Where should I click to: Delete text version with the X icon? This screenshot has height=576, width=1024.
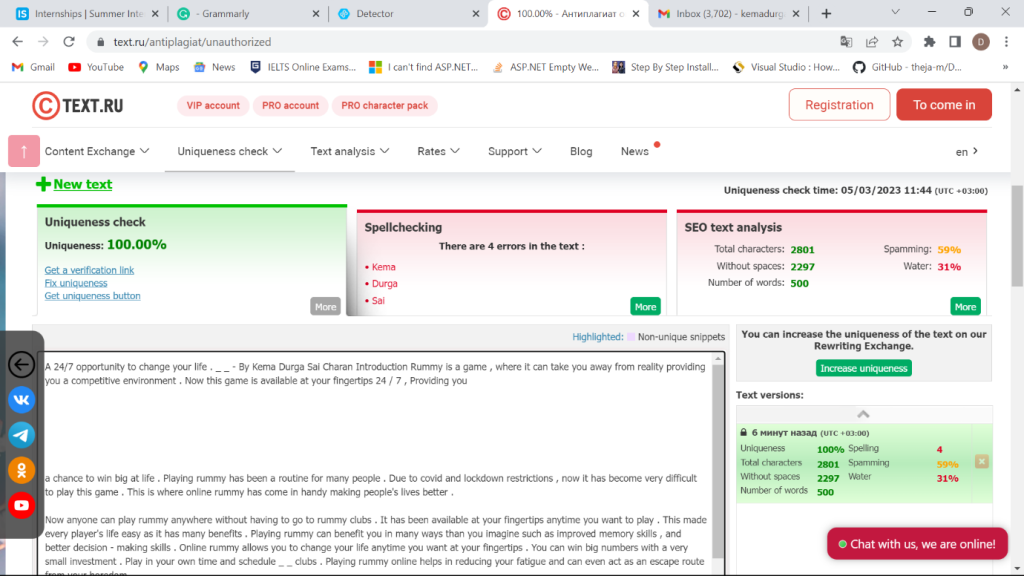[x=981, y=462]
